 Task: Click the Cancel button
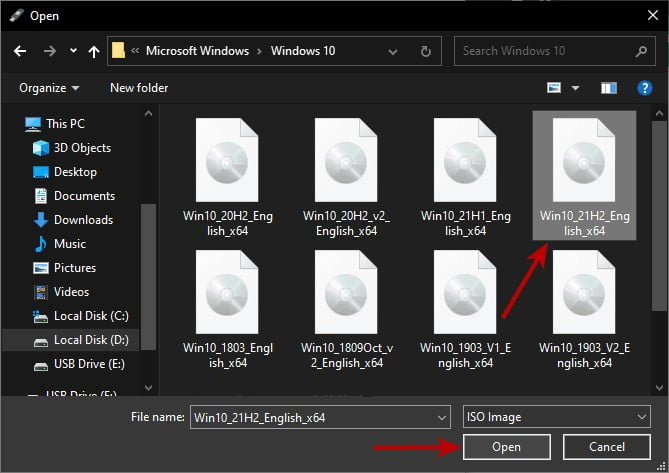pos(606,447)
